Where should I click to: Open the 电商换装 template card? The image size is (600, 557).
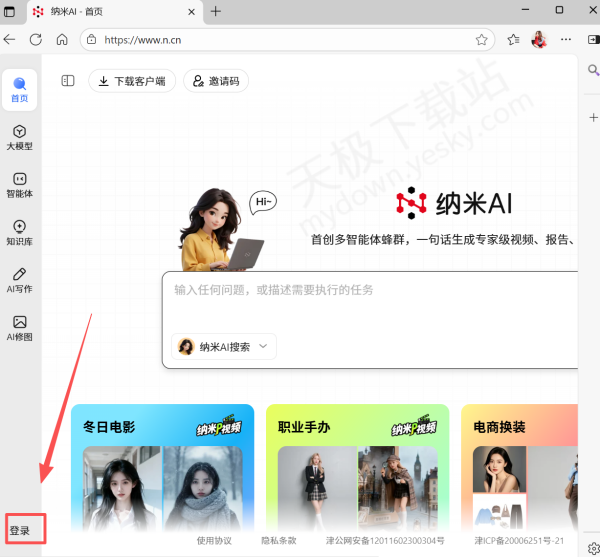click(520, 470)
